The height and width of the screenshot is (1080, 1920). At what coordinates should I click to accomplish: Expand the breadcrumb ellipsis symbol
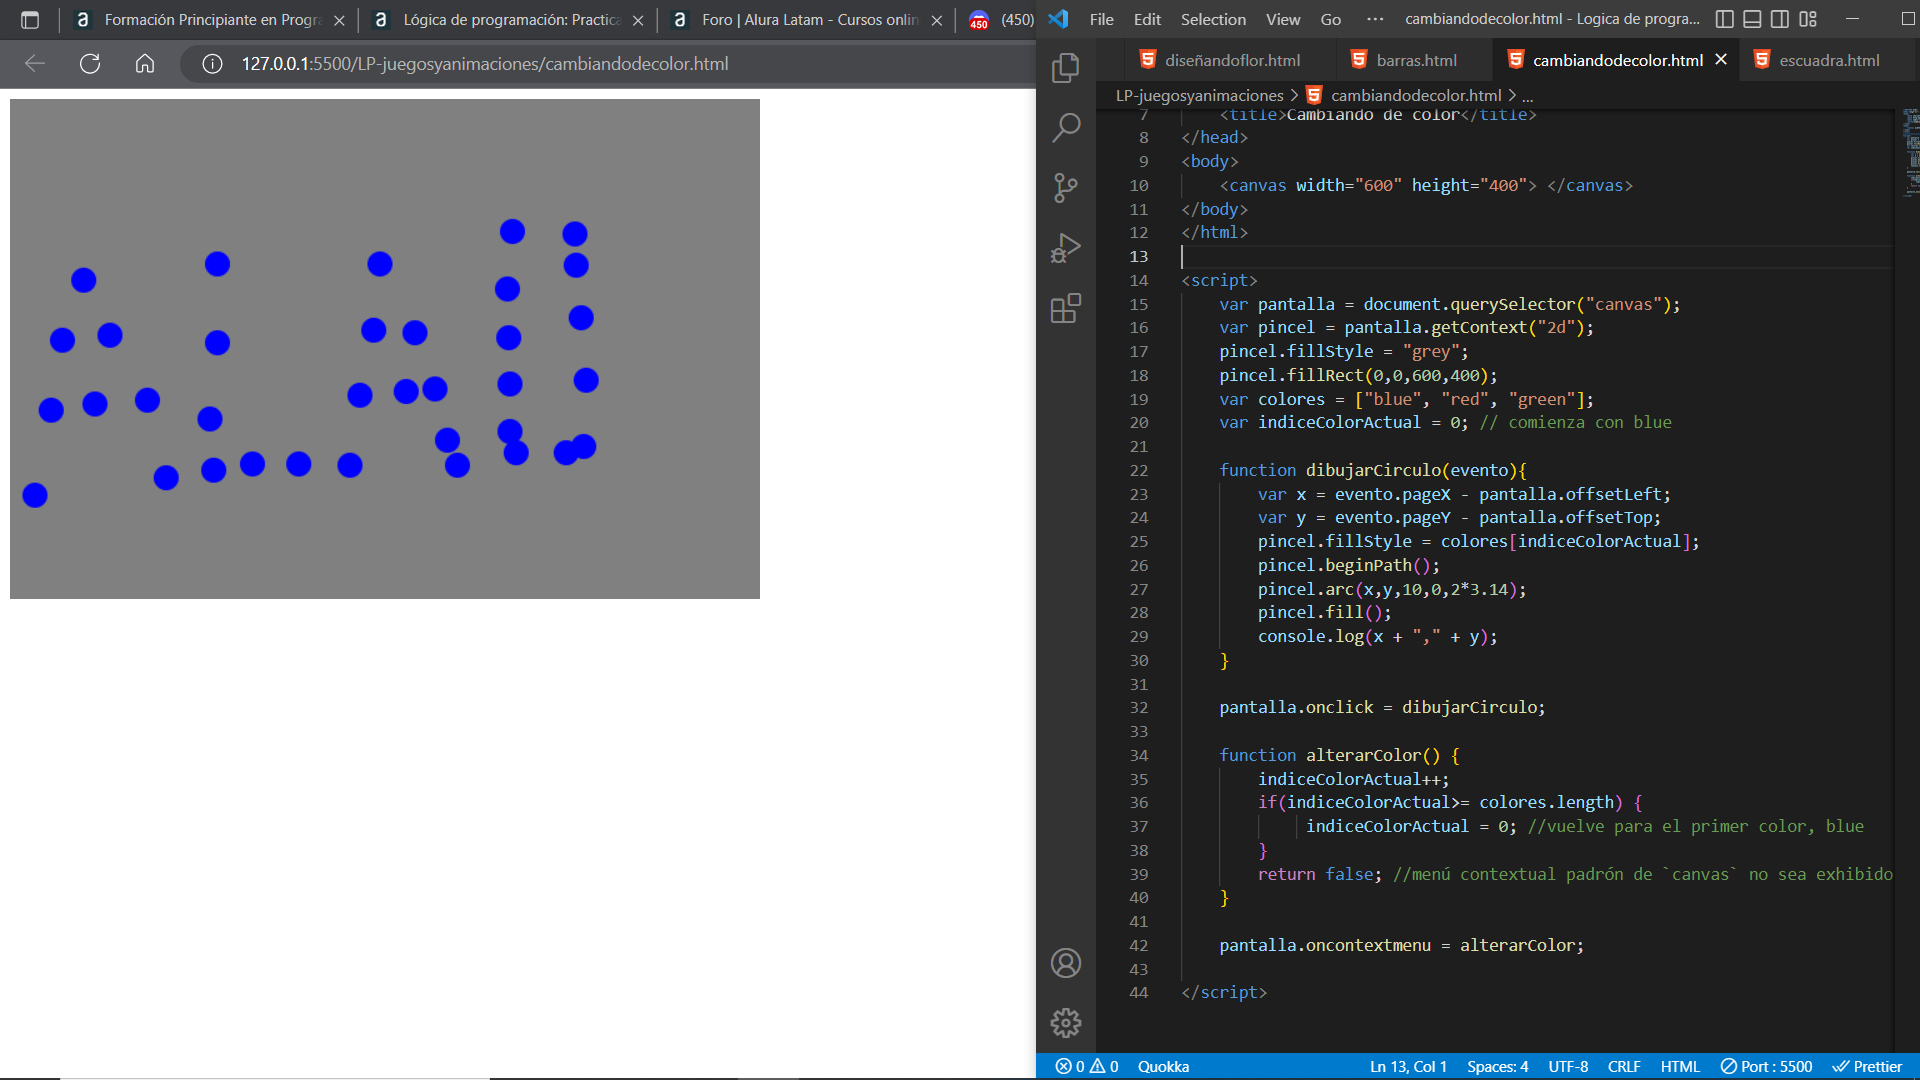(x=1527, y=95)
